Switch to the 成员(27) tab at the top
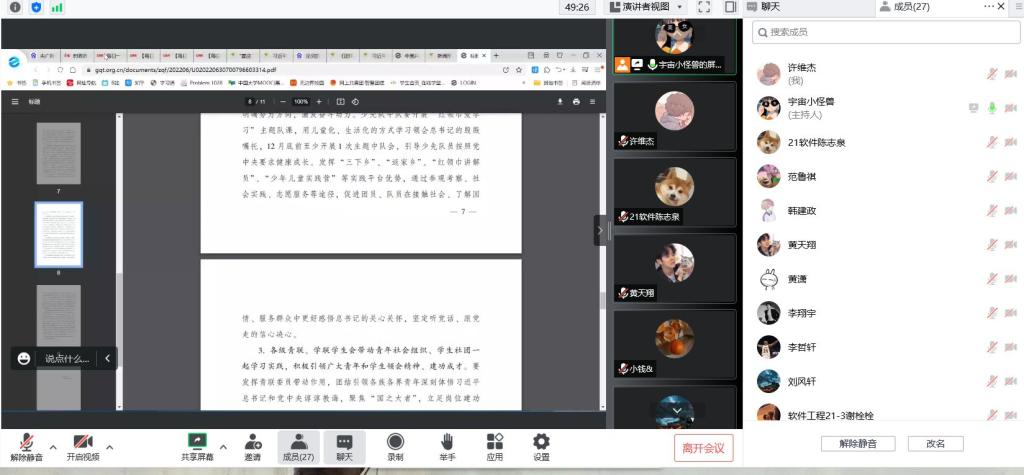The image size is (1024, 475). (904, 7)
